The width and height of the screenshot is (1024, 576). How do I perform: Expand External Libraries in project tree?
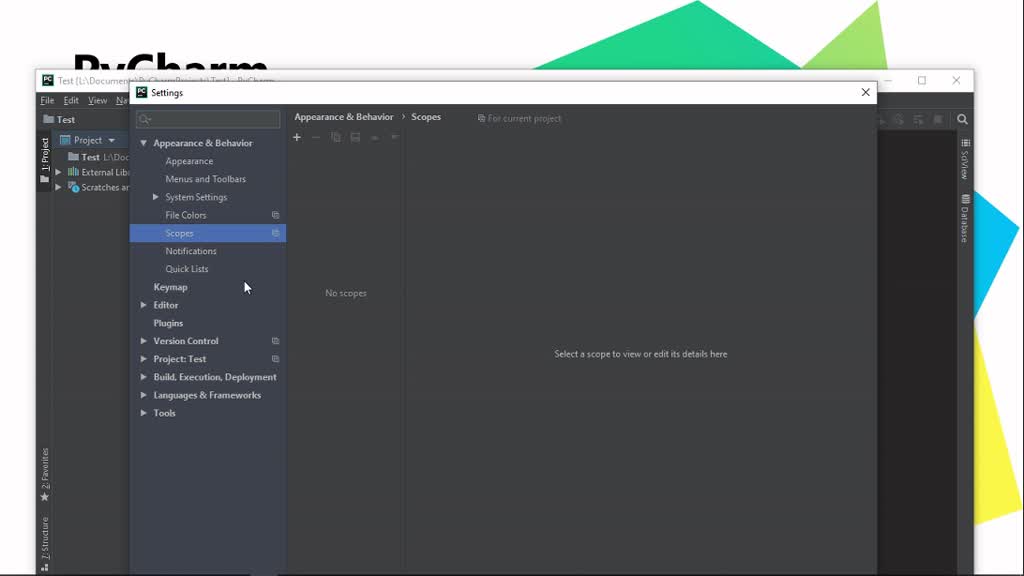pos(59,172)
